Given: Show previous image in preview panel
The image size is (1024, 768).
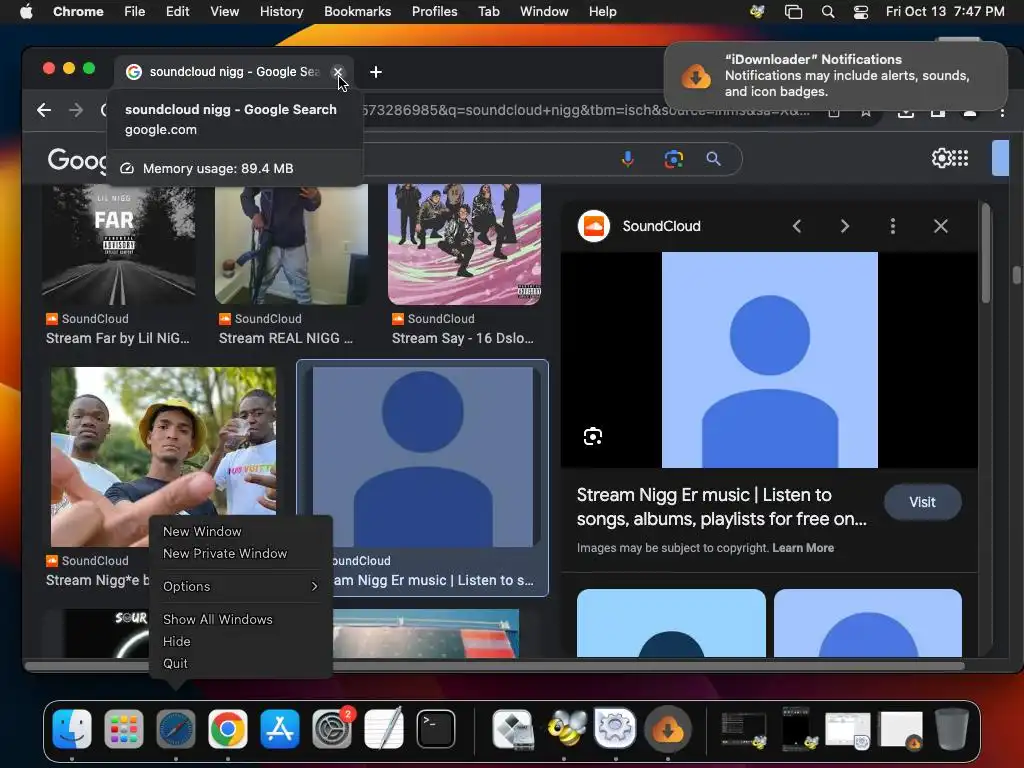Looking at the screenshot, I should click(x=797, y=226).
